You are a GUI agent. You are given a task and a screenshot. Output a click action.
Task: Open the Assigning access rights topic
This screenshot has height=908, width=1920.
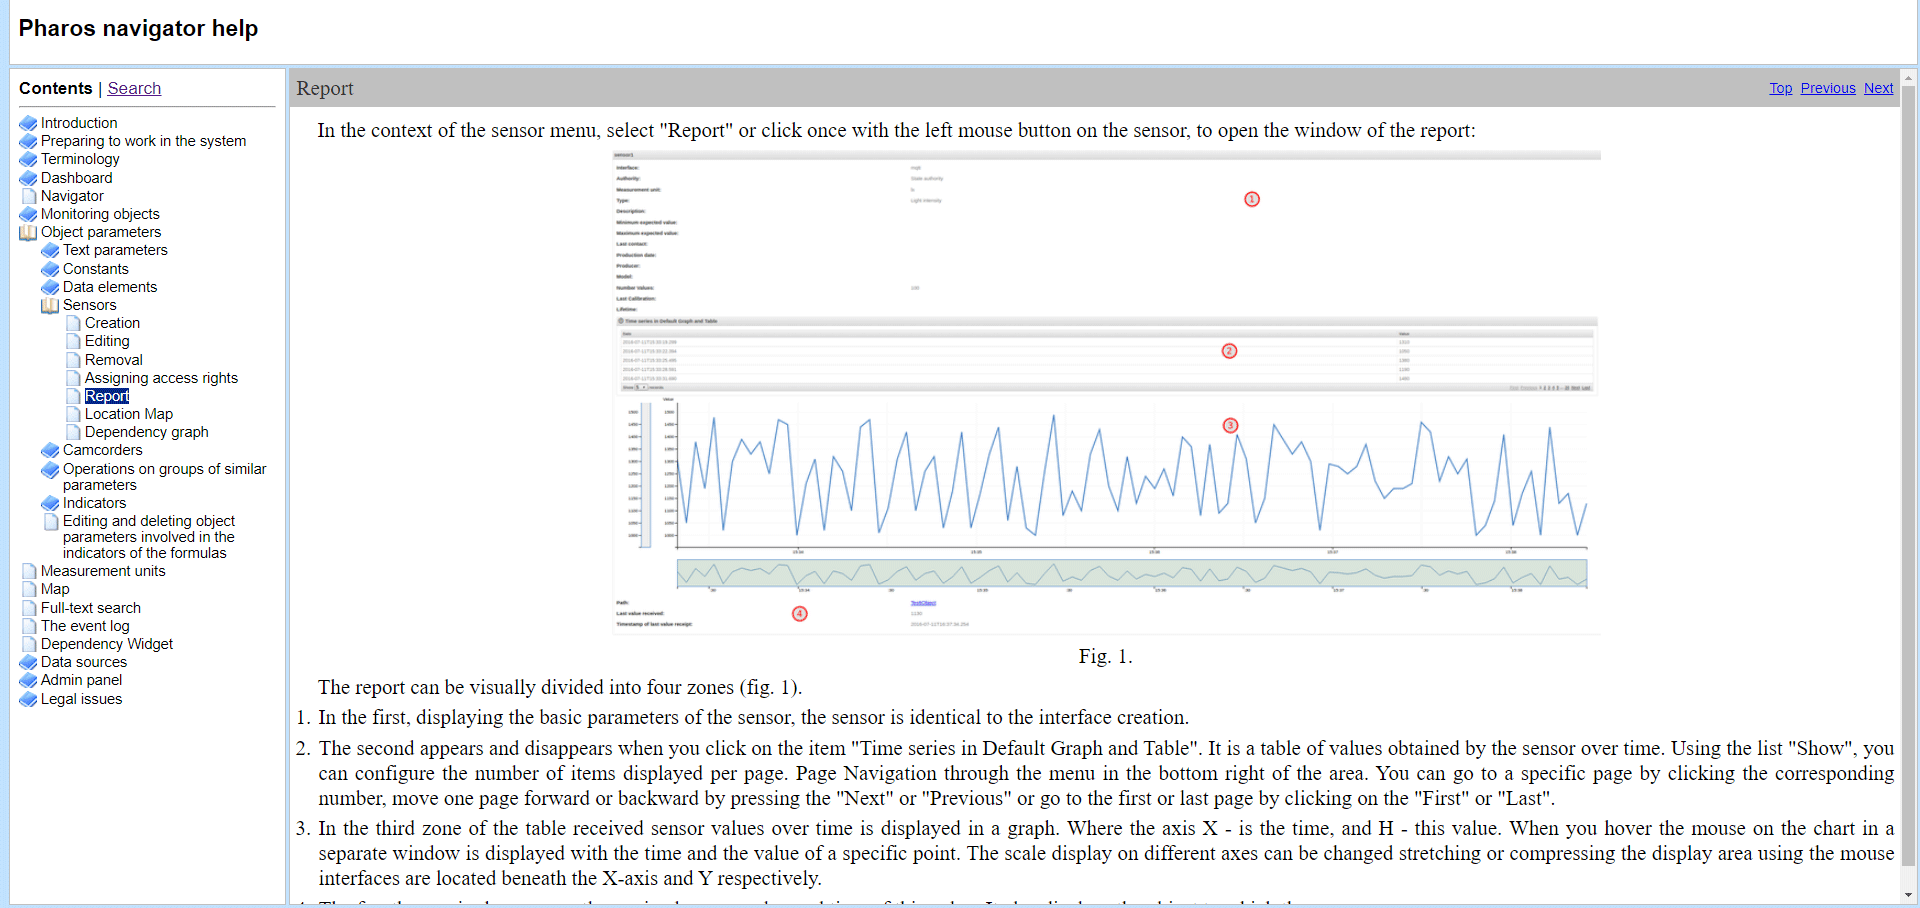[x=161, y=378]
